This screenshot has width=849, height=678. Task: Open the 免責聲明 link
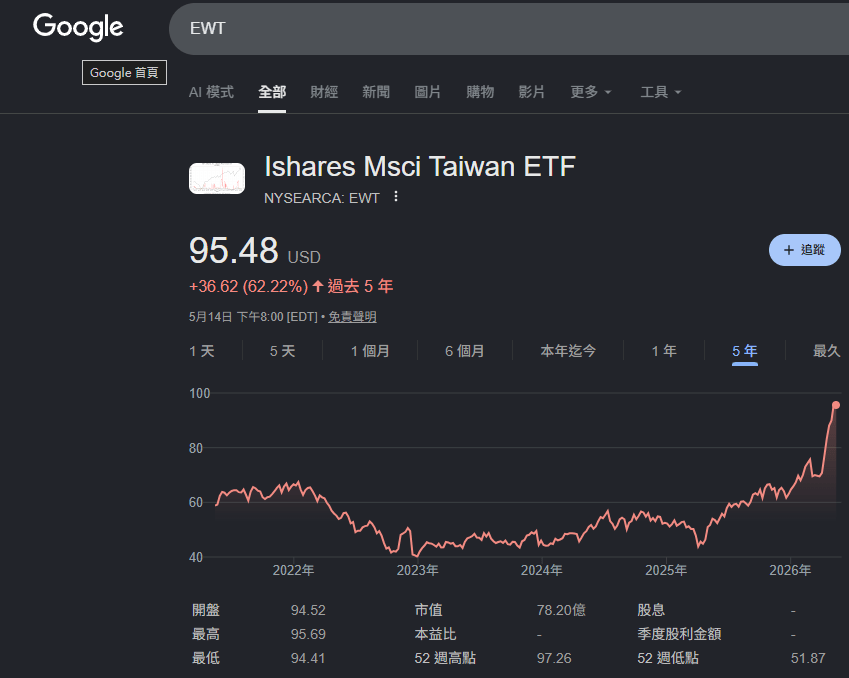pos(352,317)
